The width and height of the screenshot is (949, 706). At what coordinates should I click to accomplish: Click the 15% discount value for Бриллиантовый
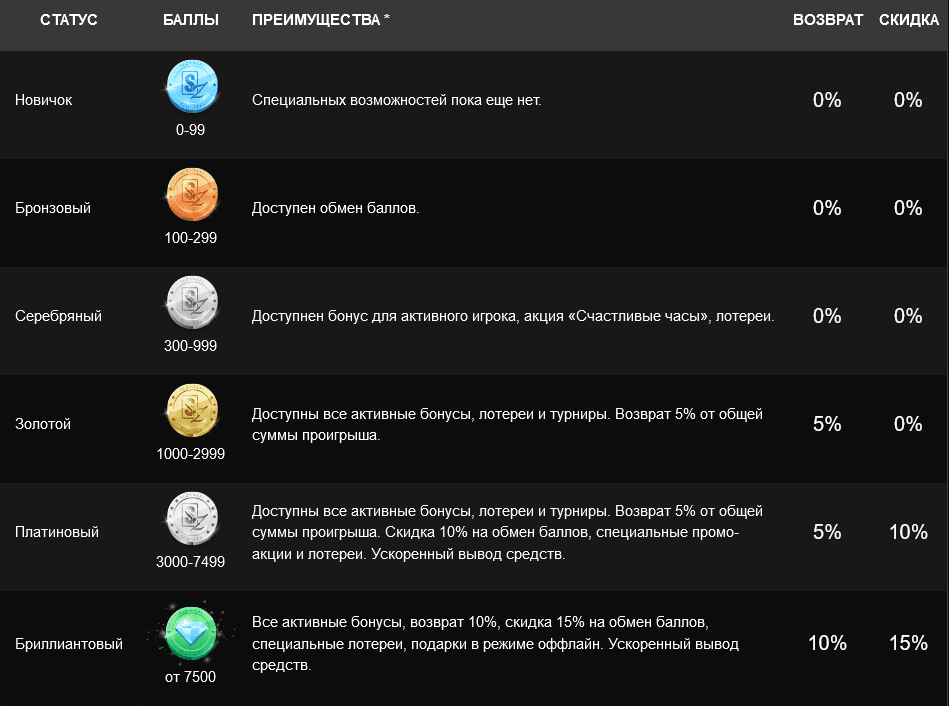[908, 643]
